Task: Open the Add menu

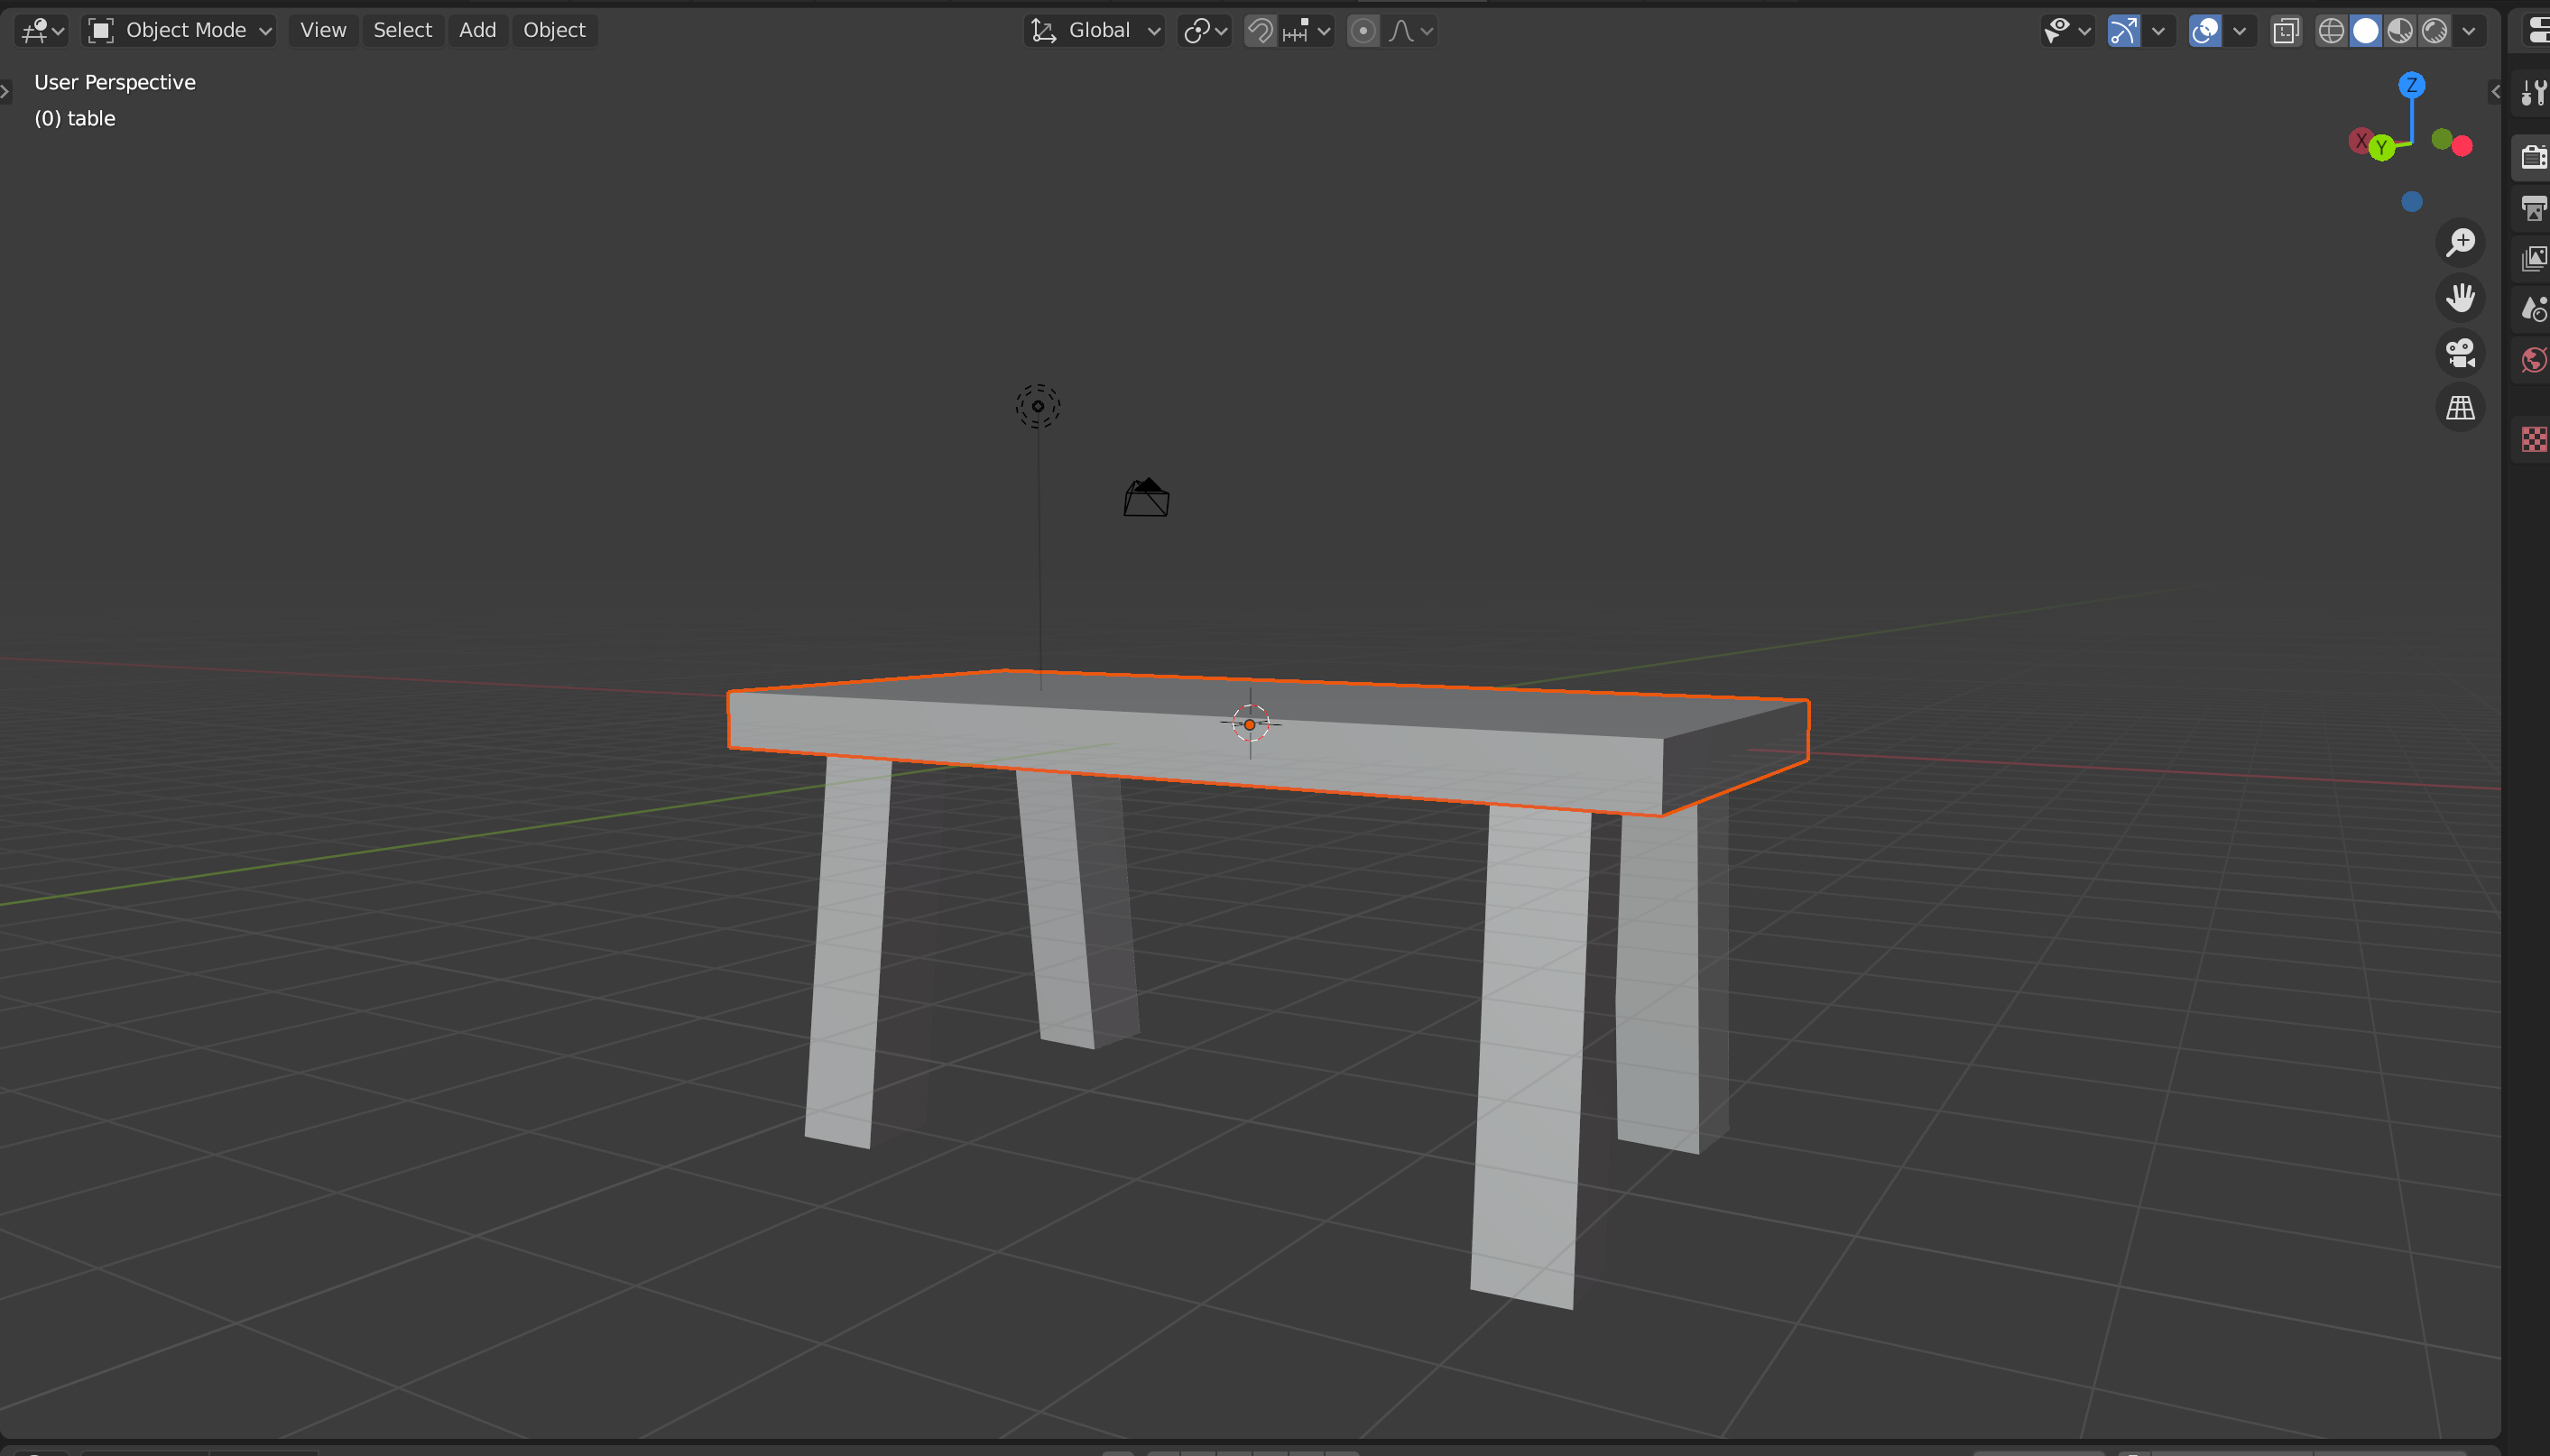Action: point(477,30)
